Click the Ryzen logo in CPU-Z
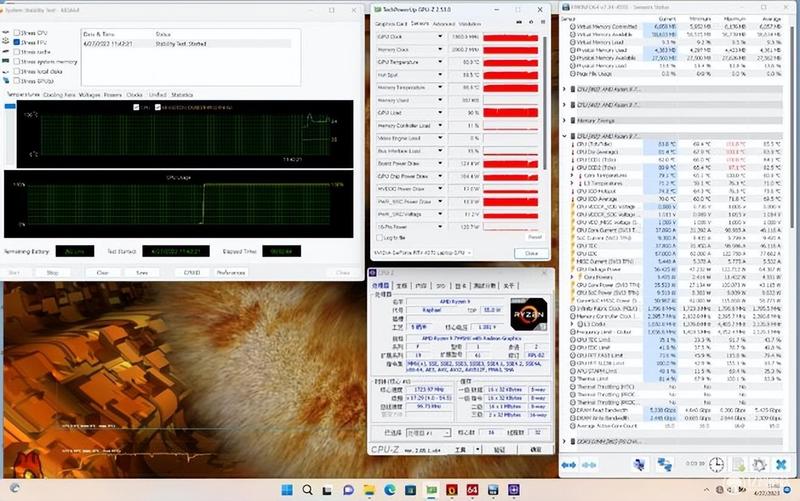Screen dimensions: 800x501 (529, 314)
